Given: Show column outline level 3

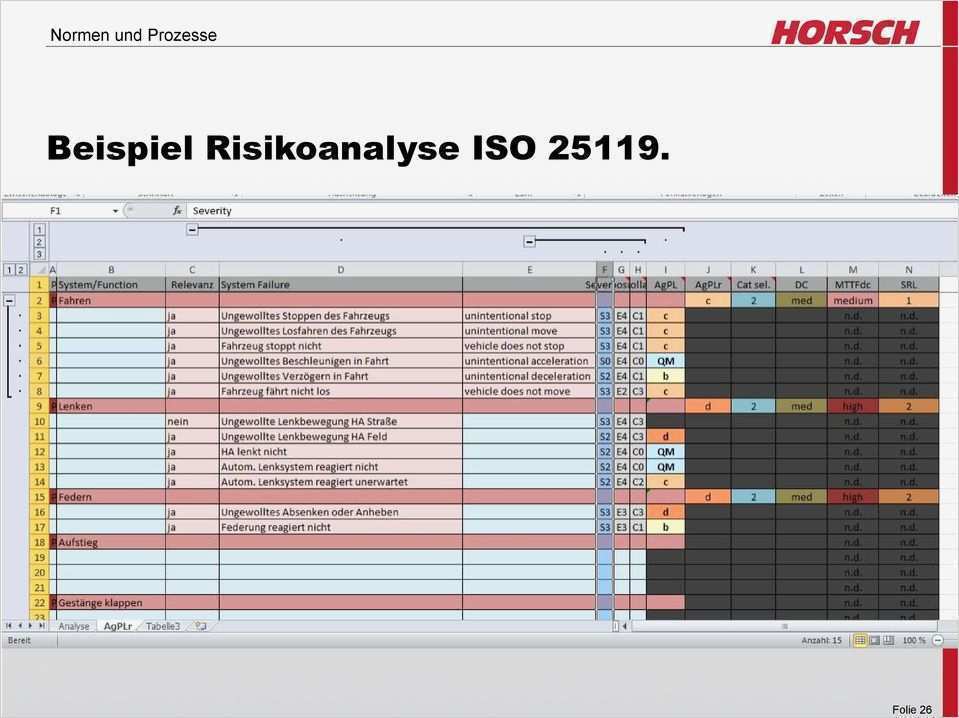Looking at the screenshot, I should [39, 254].
